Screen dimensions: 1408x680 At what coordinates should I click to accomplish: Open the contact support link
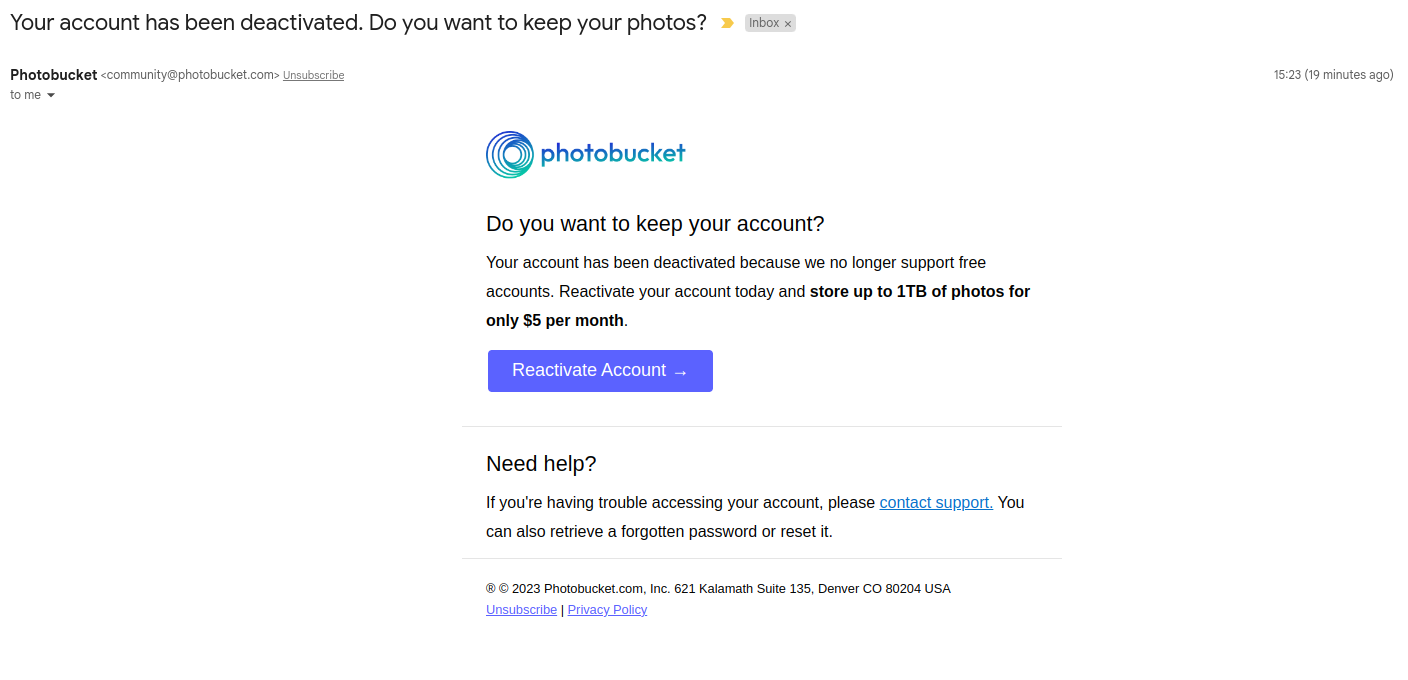click(x=936, y=502)
